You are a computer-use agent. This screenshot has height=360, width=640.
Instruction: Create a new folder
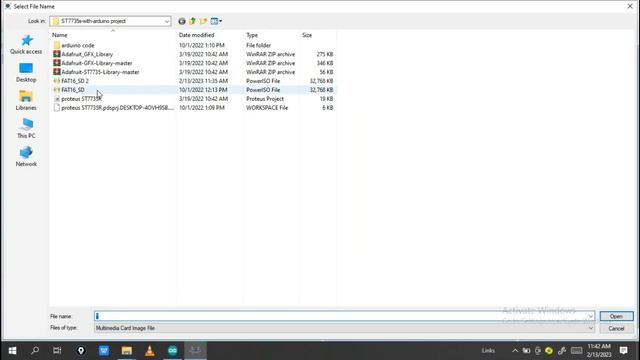click(203, 21)
